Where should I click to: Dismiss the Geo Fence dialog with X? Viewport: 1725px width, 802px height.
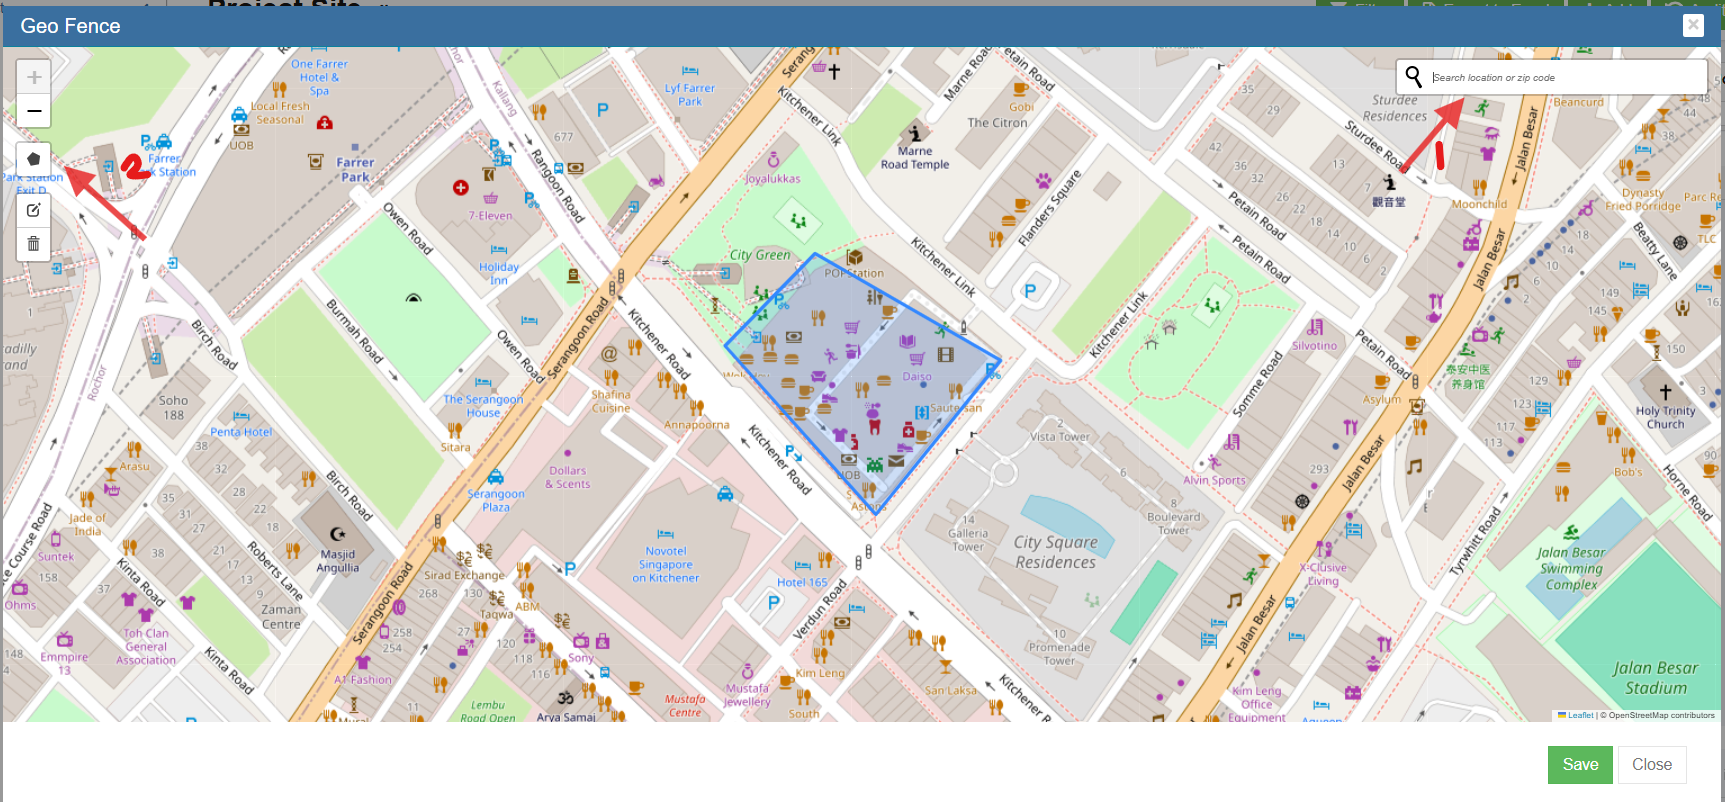pos(1692,25)
